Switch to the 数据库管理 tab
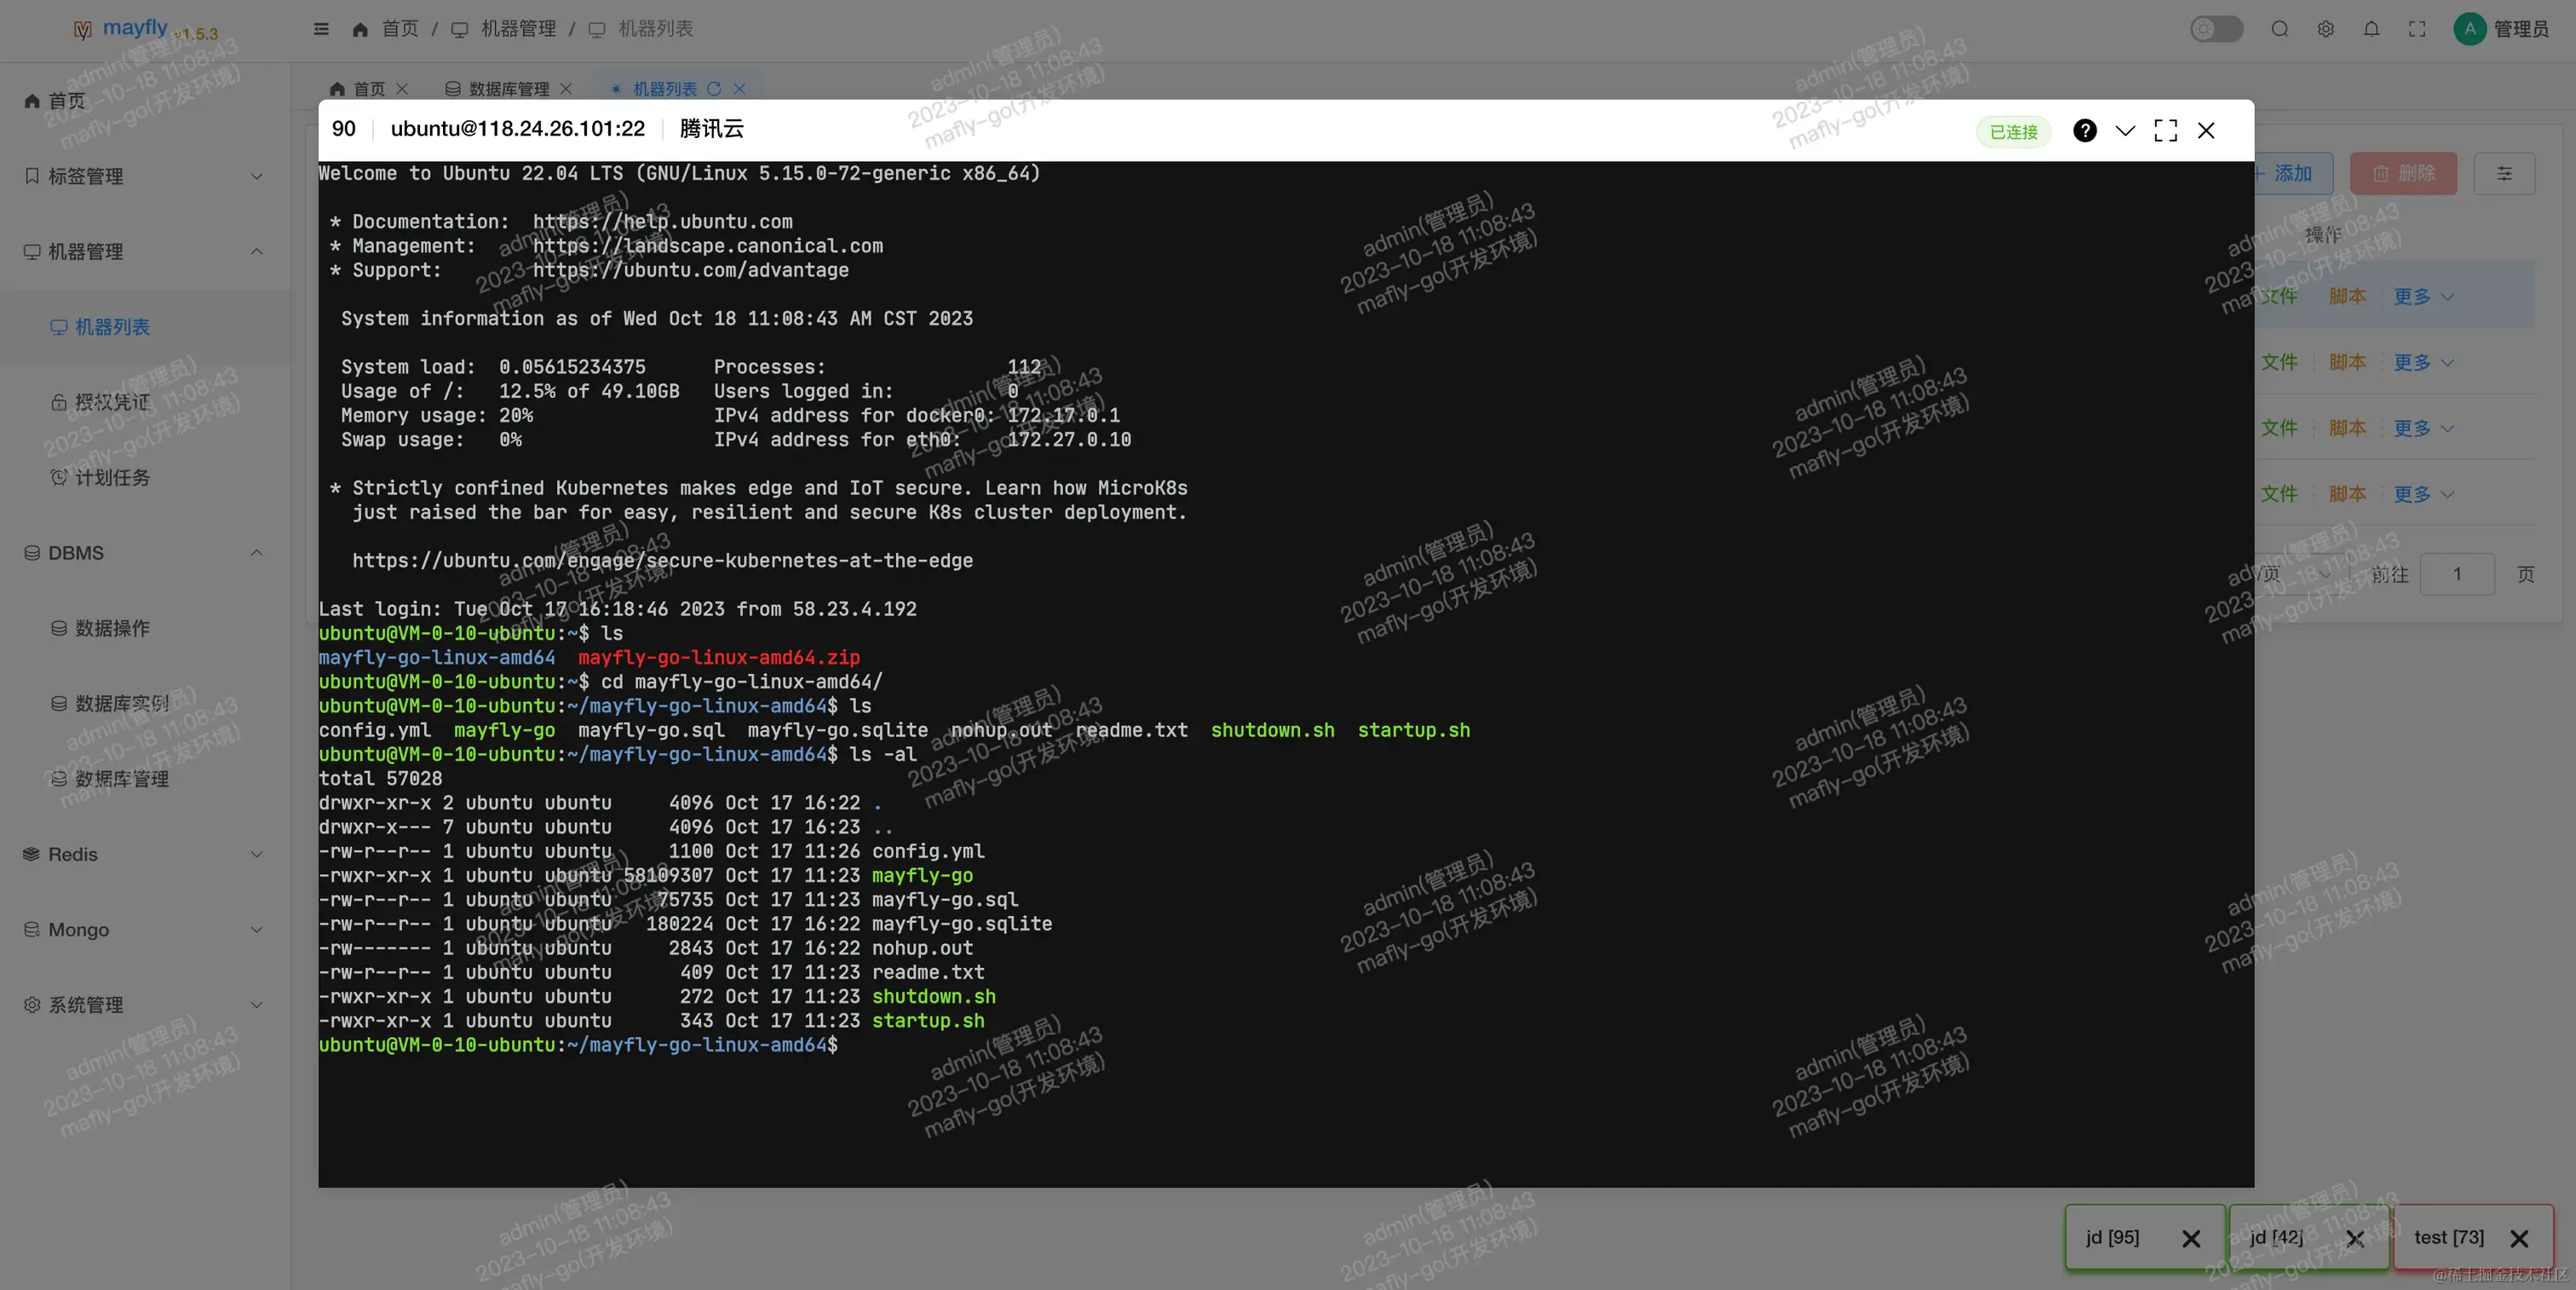 click(x=508, y=89)
